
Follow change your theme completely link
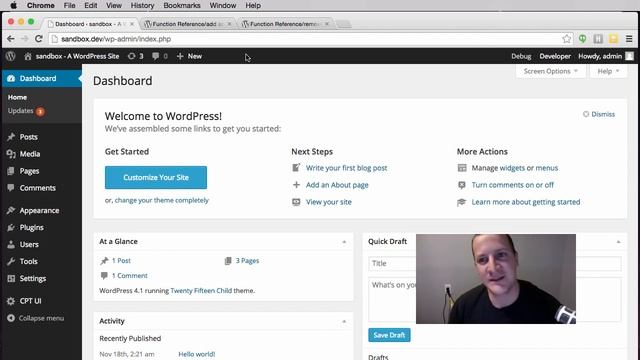tap(162, 200)
